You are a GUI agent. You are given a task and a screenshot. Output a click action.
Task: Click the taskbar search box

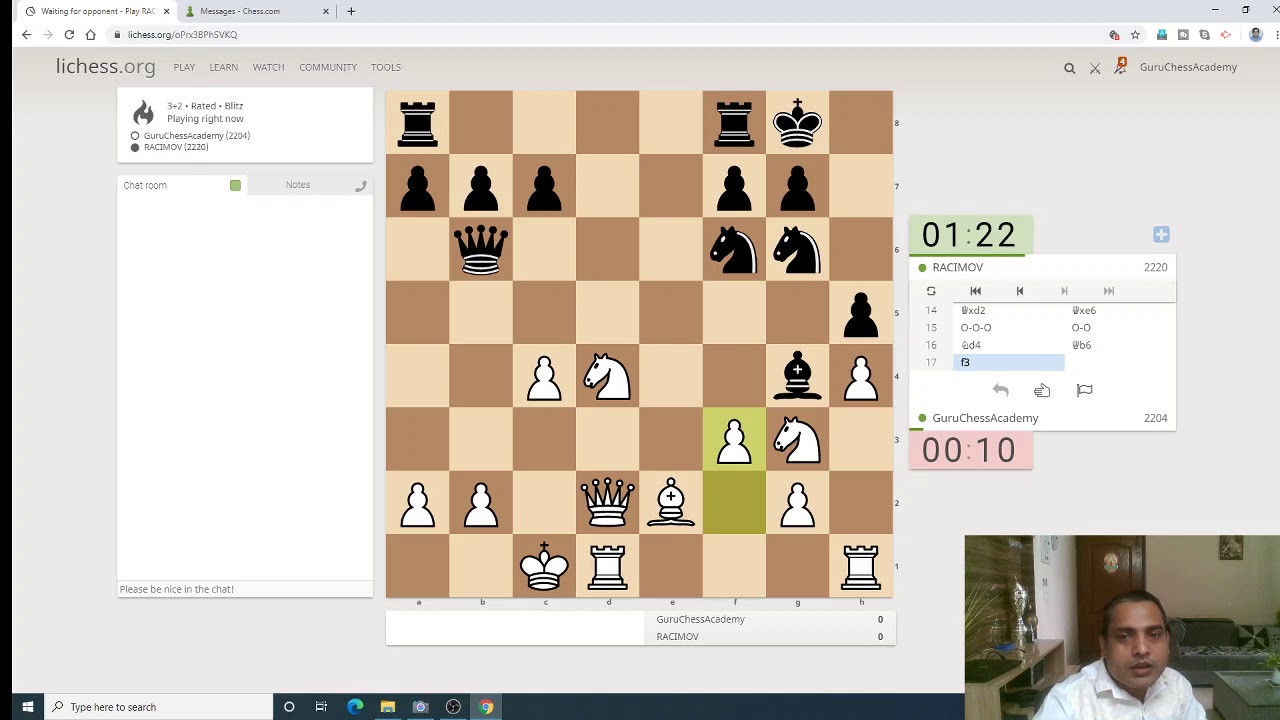(x=159, y=707)
